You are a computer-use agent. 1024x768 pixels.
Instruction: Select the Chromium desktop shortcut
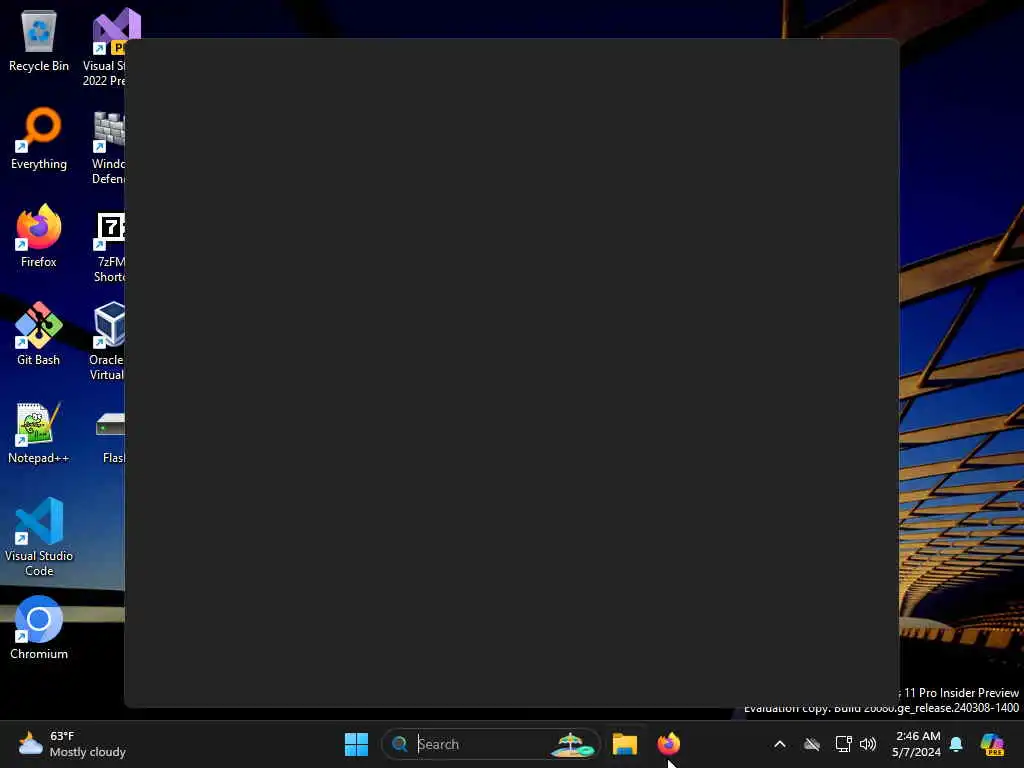(39, 628)
